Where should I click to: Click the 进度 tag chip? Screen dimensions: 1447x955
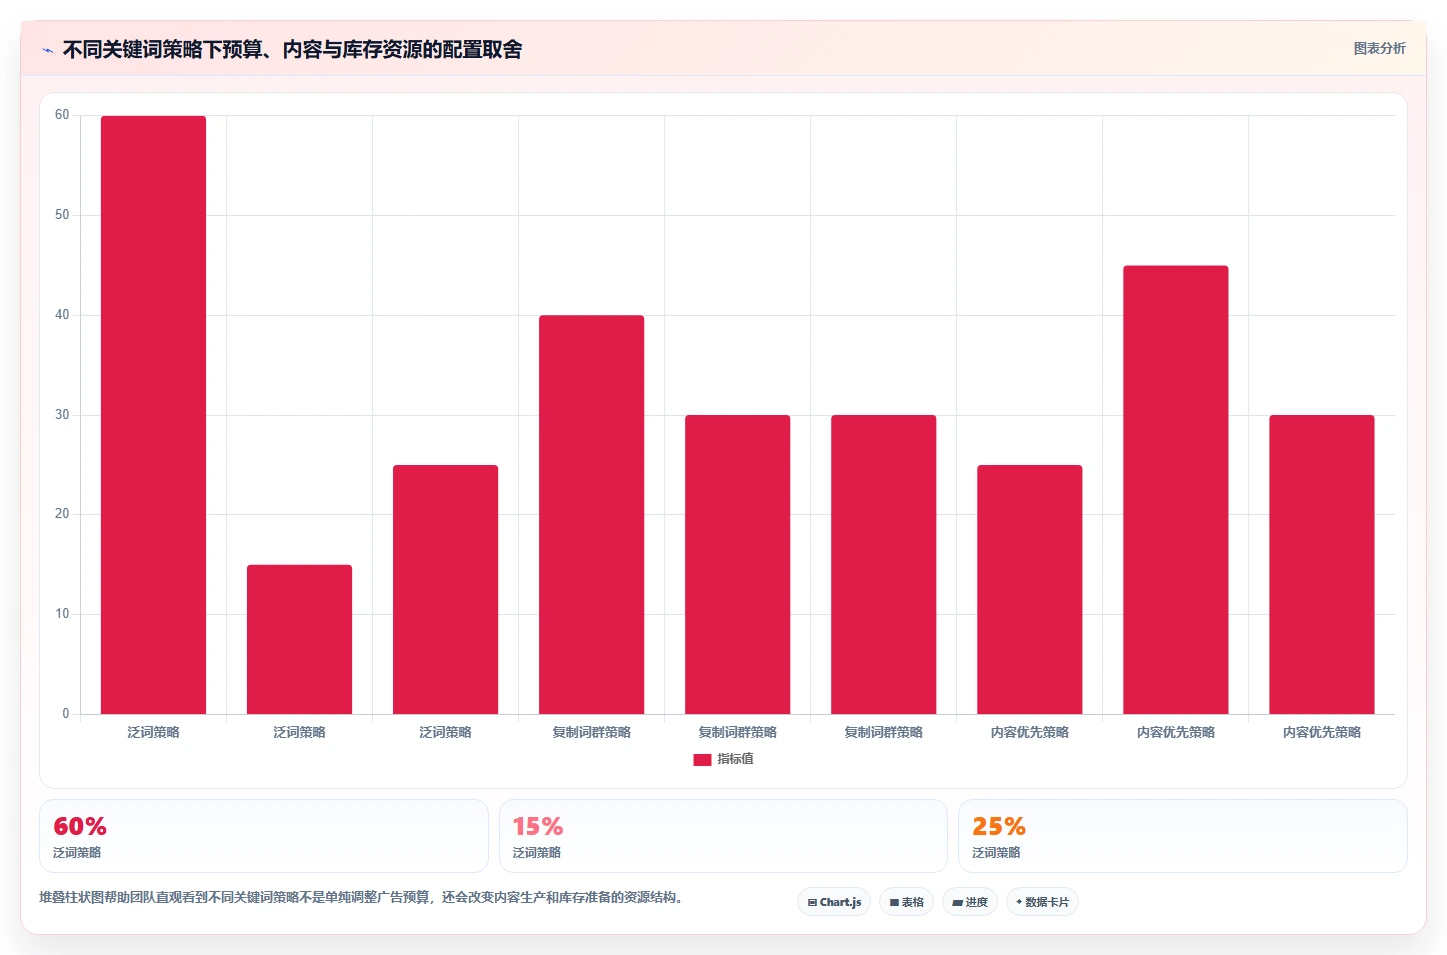point(970,902)
